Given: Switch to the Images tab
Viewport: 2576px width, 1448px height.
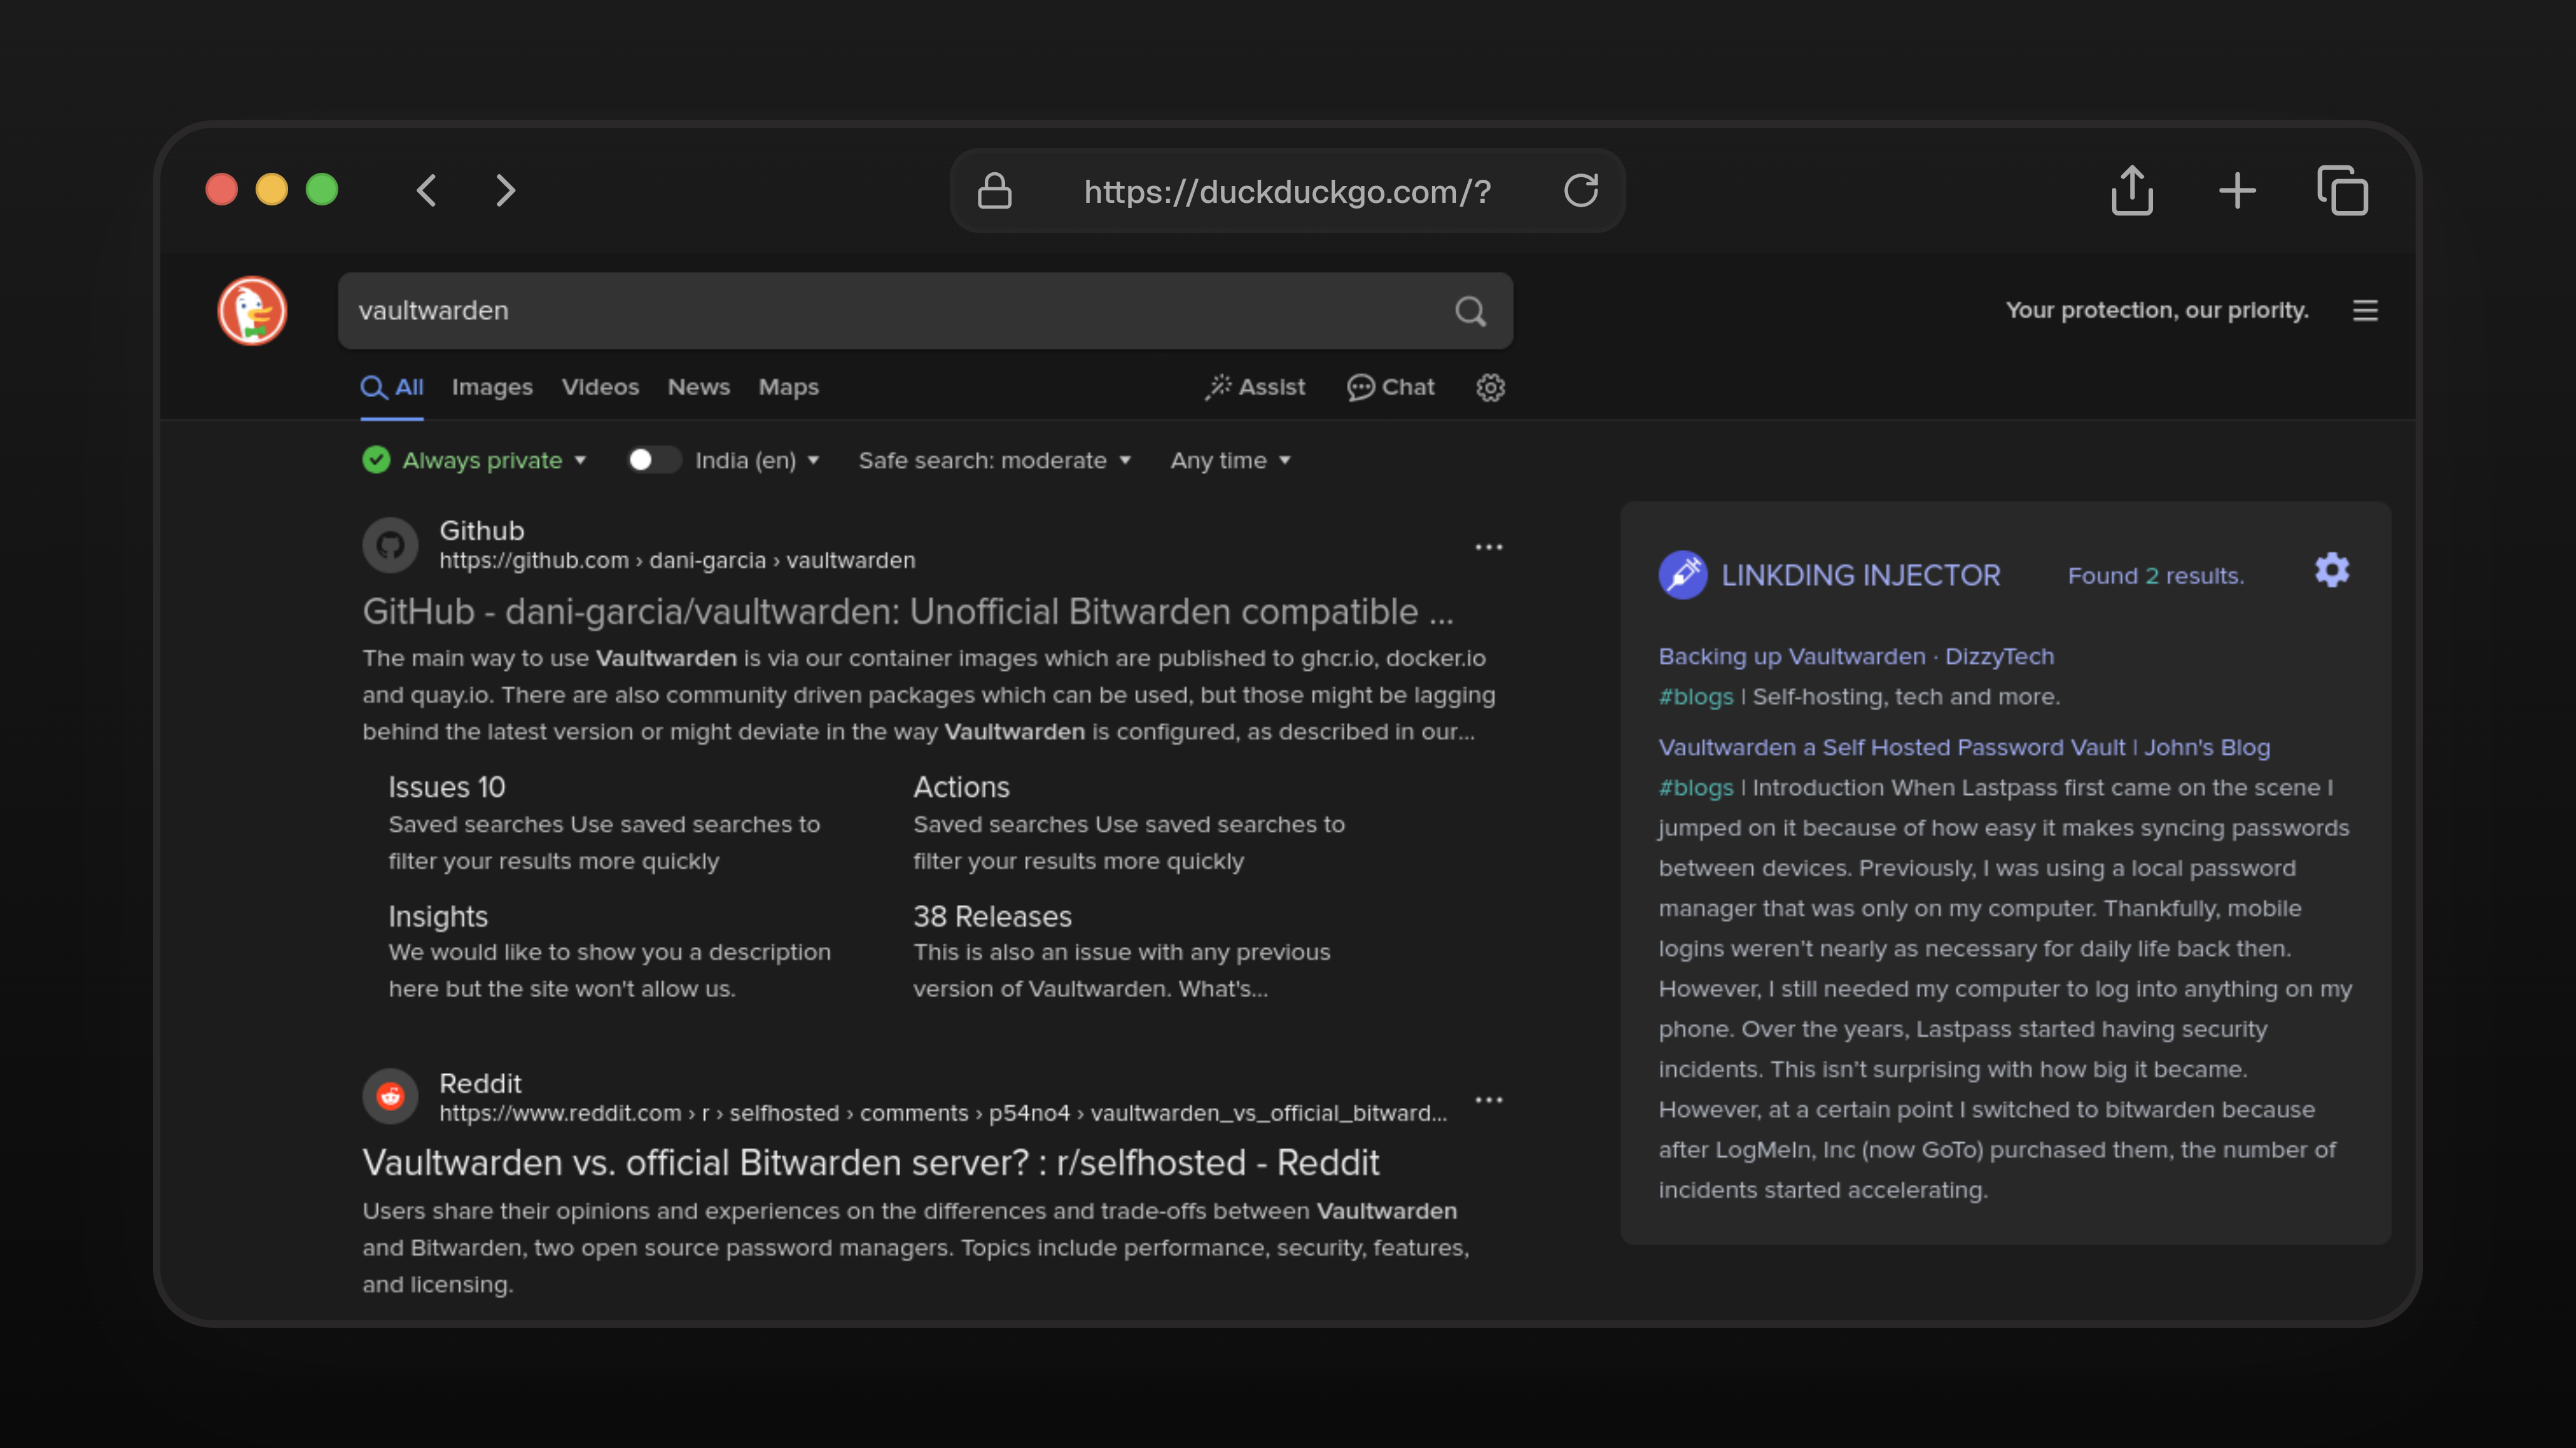Looking at the screenshot, I should 492,387.
